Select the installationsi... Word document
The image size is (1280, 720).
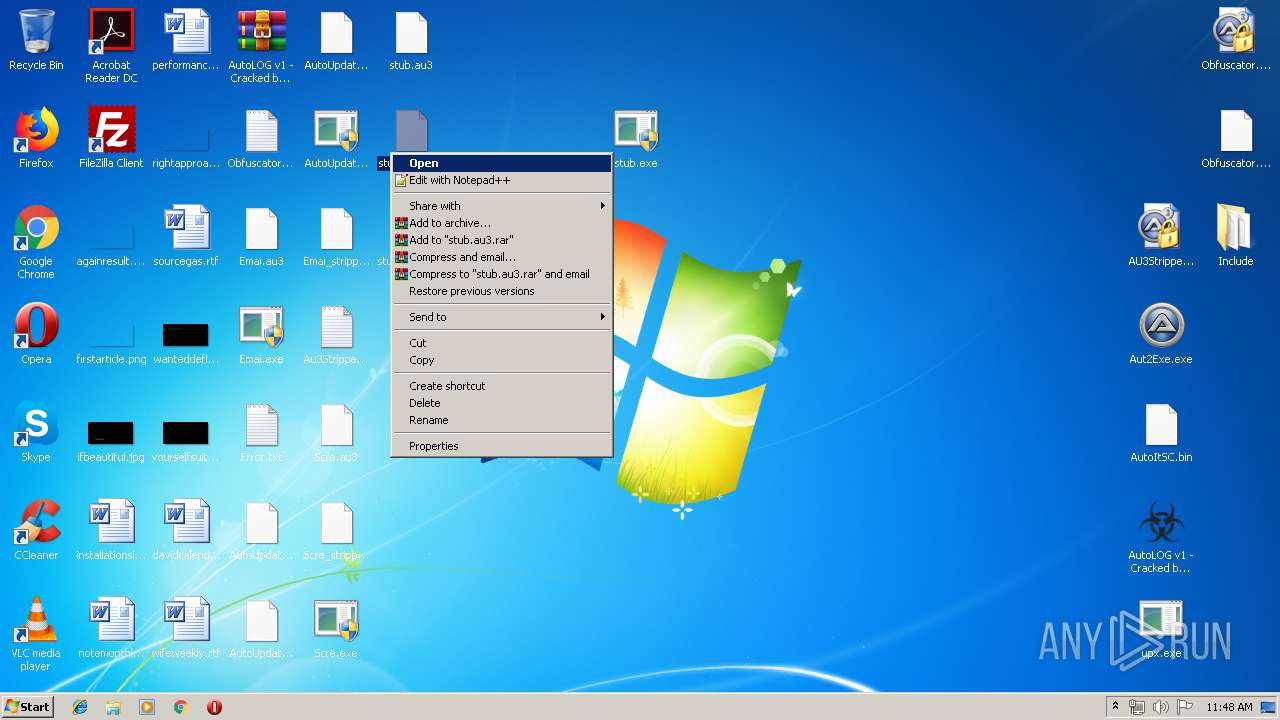point(111,530)
